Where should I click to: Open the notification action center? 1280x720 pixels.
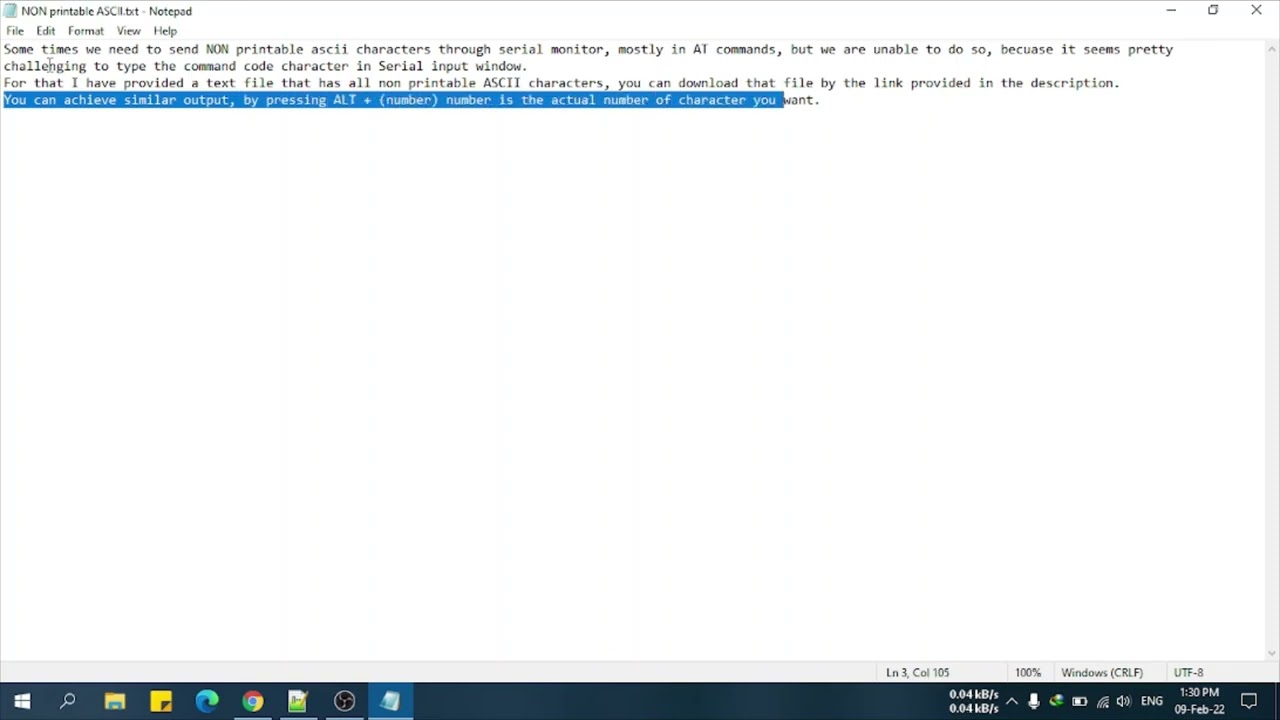tap(1249, 701)
